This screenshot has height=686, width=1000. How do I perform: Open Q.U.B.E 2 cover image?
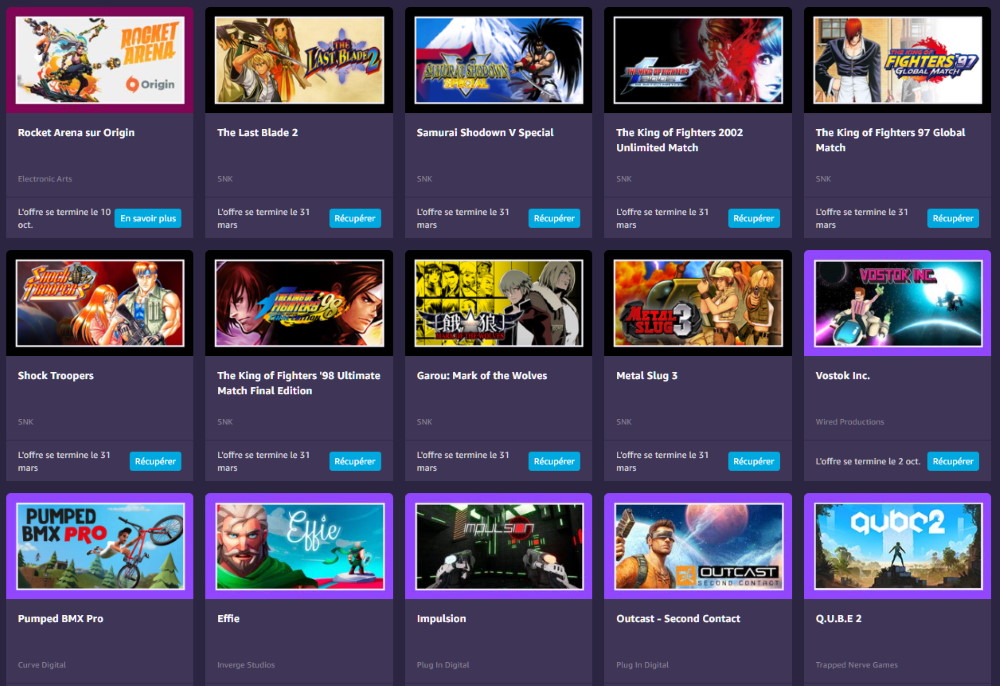click(897, 546)
